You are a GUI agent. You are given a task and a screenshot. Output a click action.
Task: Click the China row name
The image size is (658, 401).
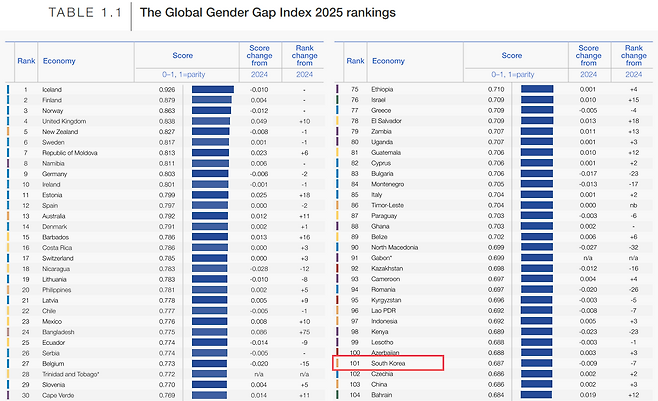point(379,384)
